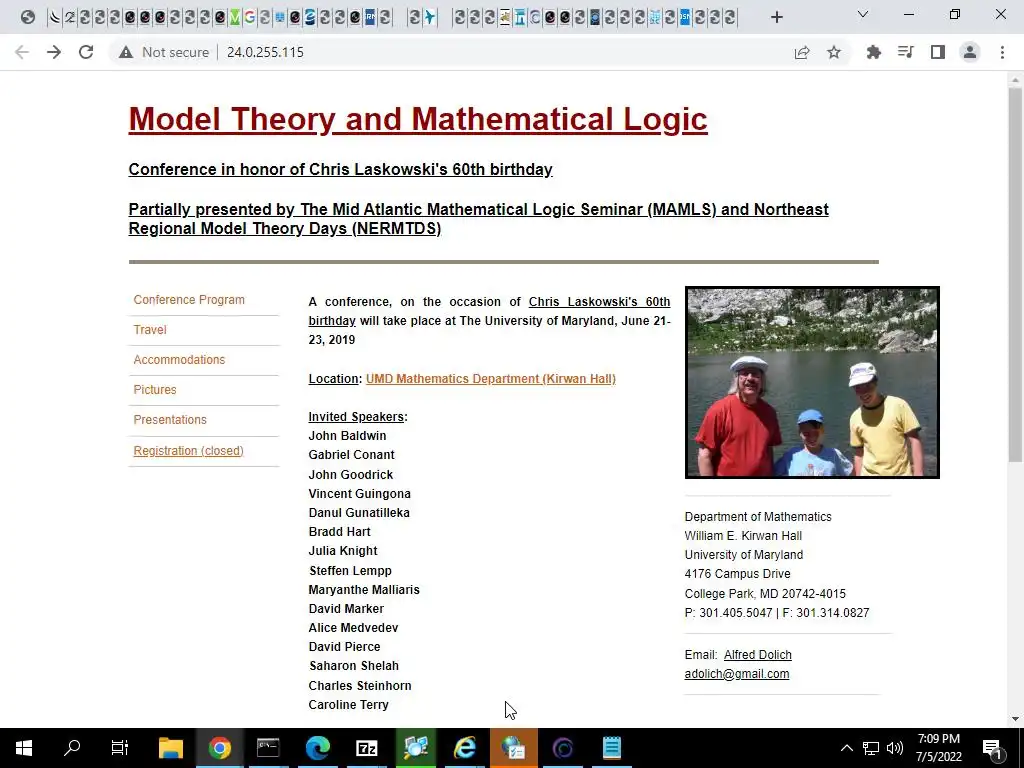Open Task View on taskbar
Image resolution: width=1024 pixels, height=768 pixels.
click(120, 748)
